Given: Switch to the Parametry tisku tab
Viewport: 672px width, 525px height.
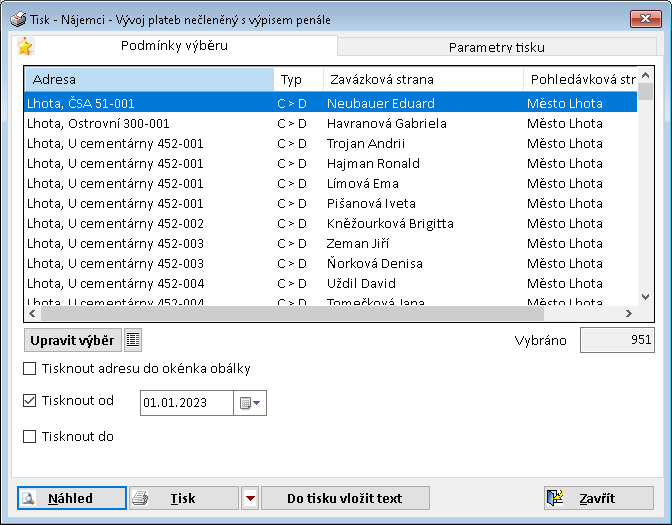Looking at the screenshot, I should 496,47.
